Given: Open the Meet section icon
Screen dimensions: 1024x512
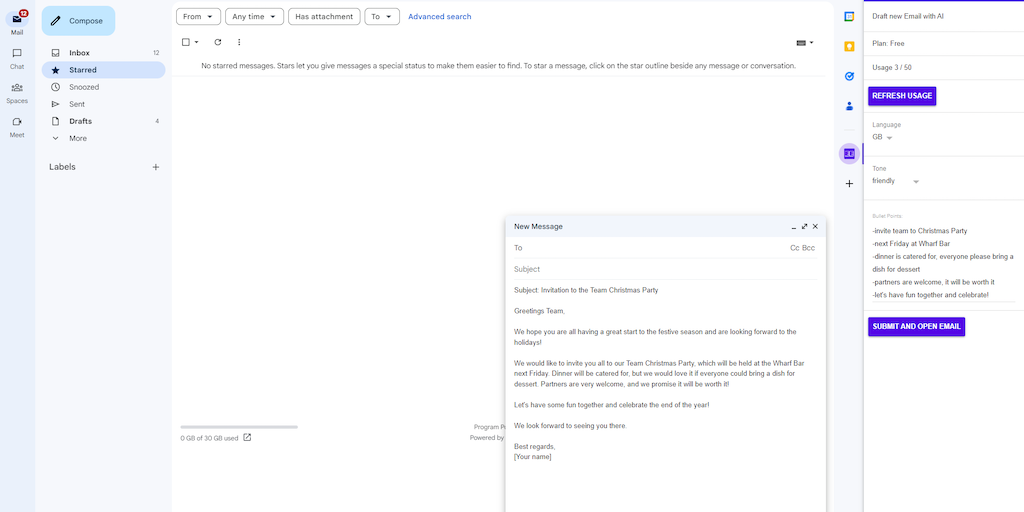Looking at the screenshot, I should (x=17, y=121).
